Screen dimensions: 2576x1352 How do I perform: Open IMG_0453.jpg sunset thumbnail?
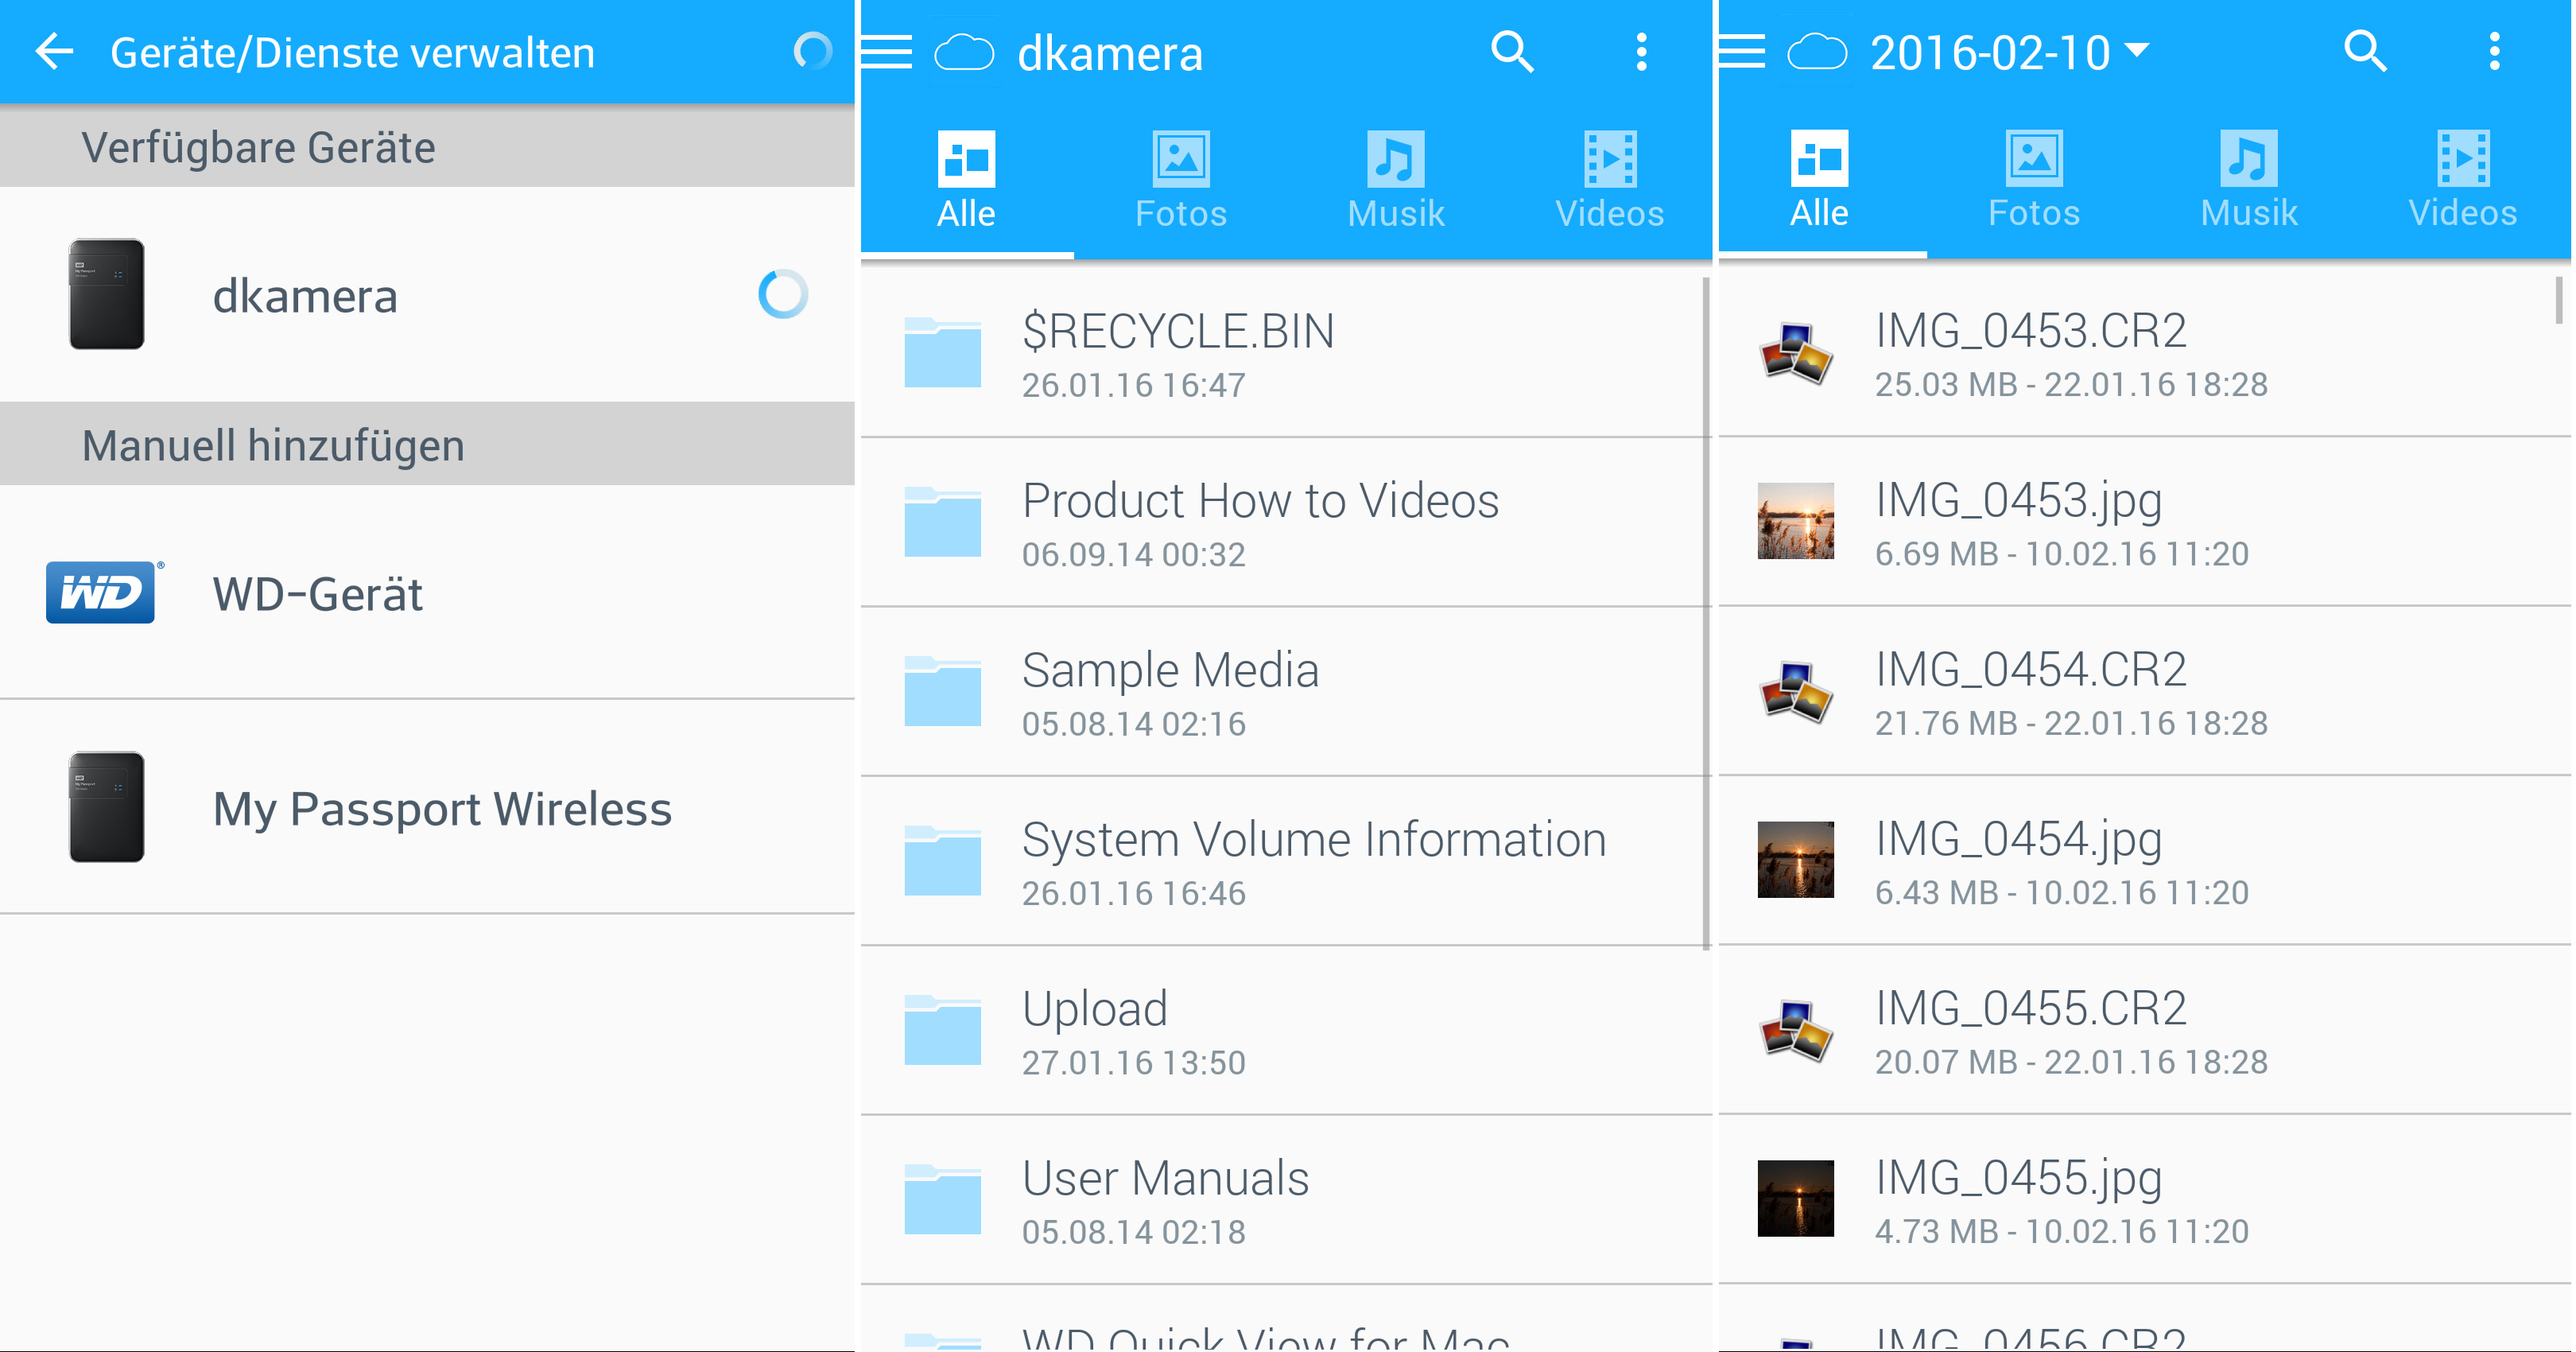1795,521
